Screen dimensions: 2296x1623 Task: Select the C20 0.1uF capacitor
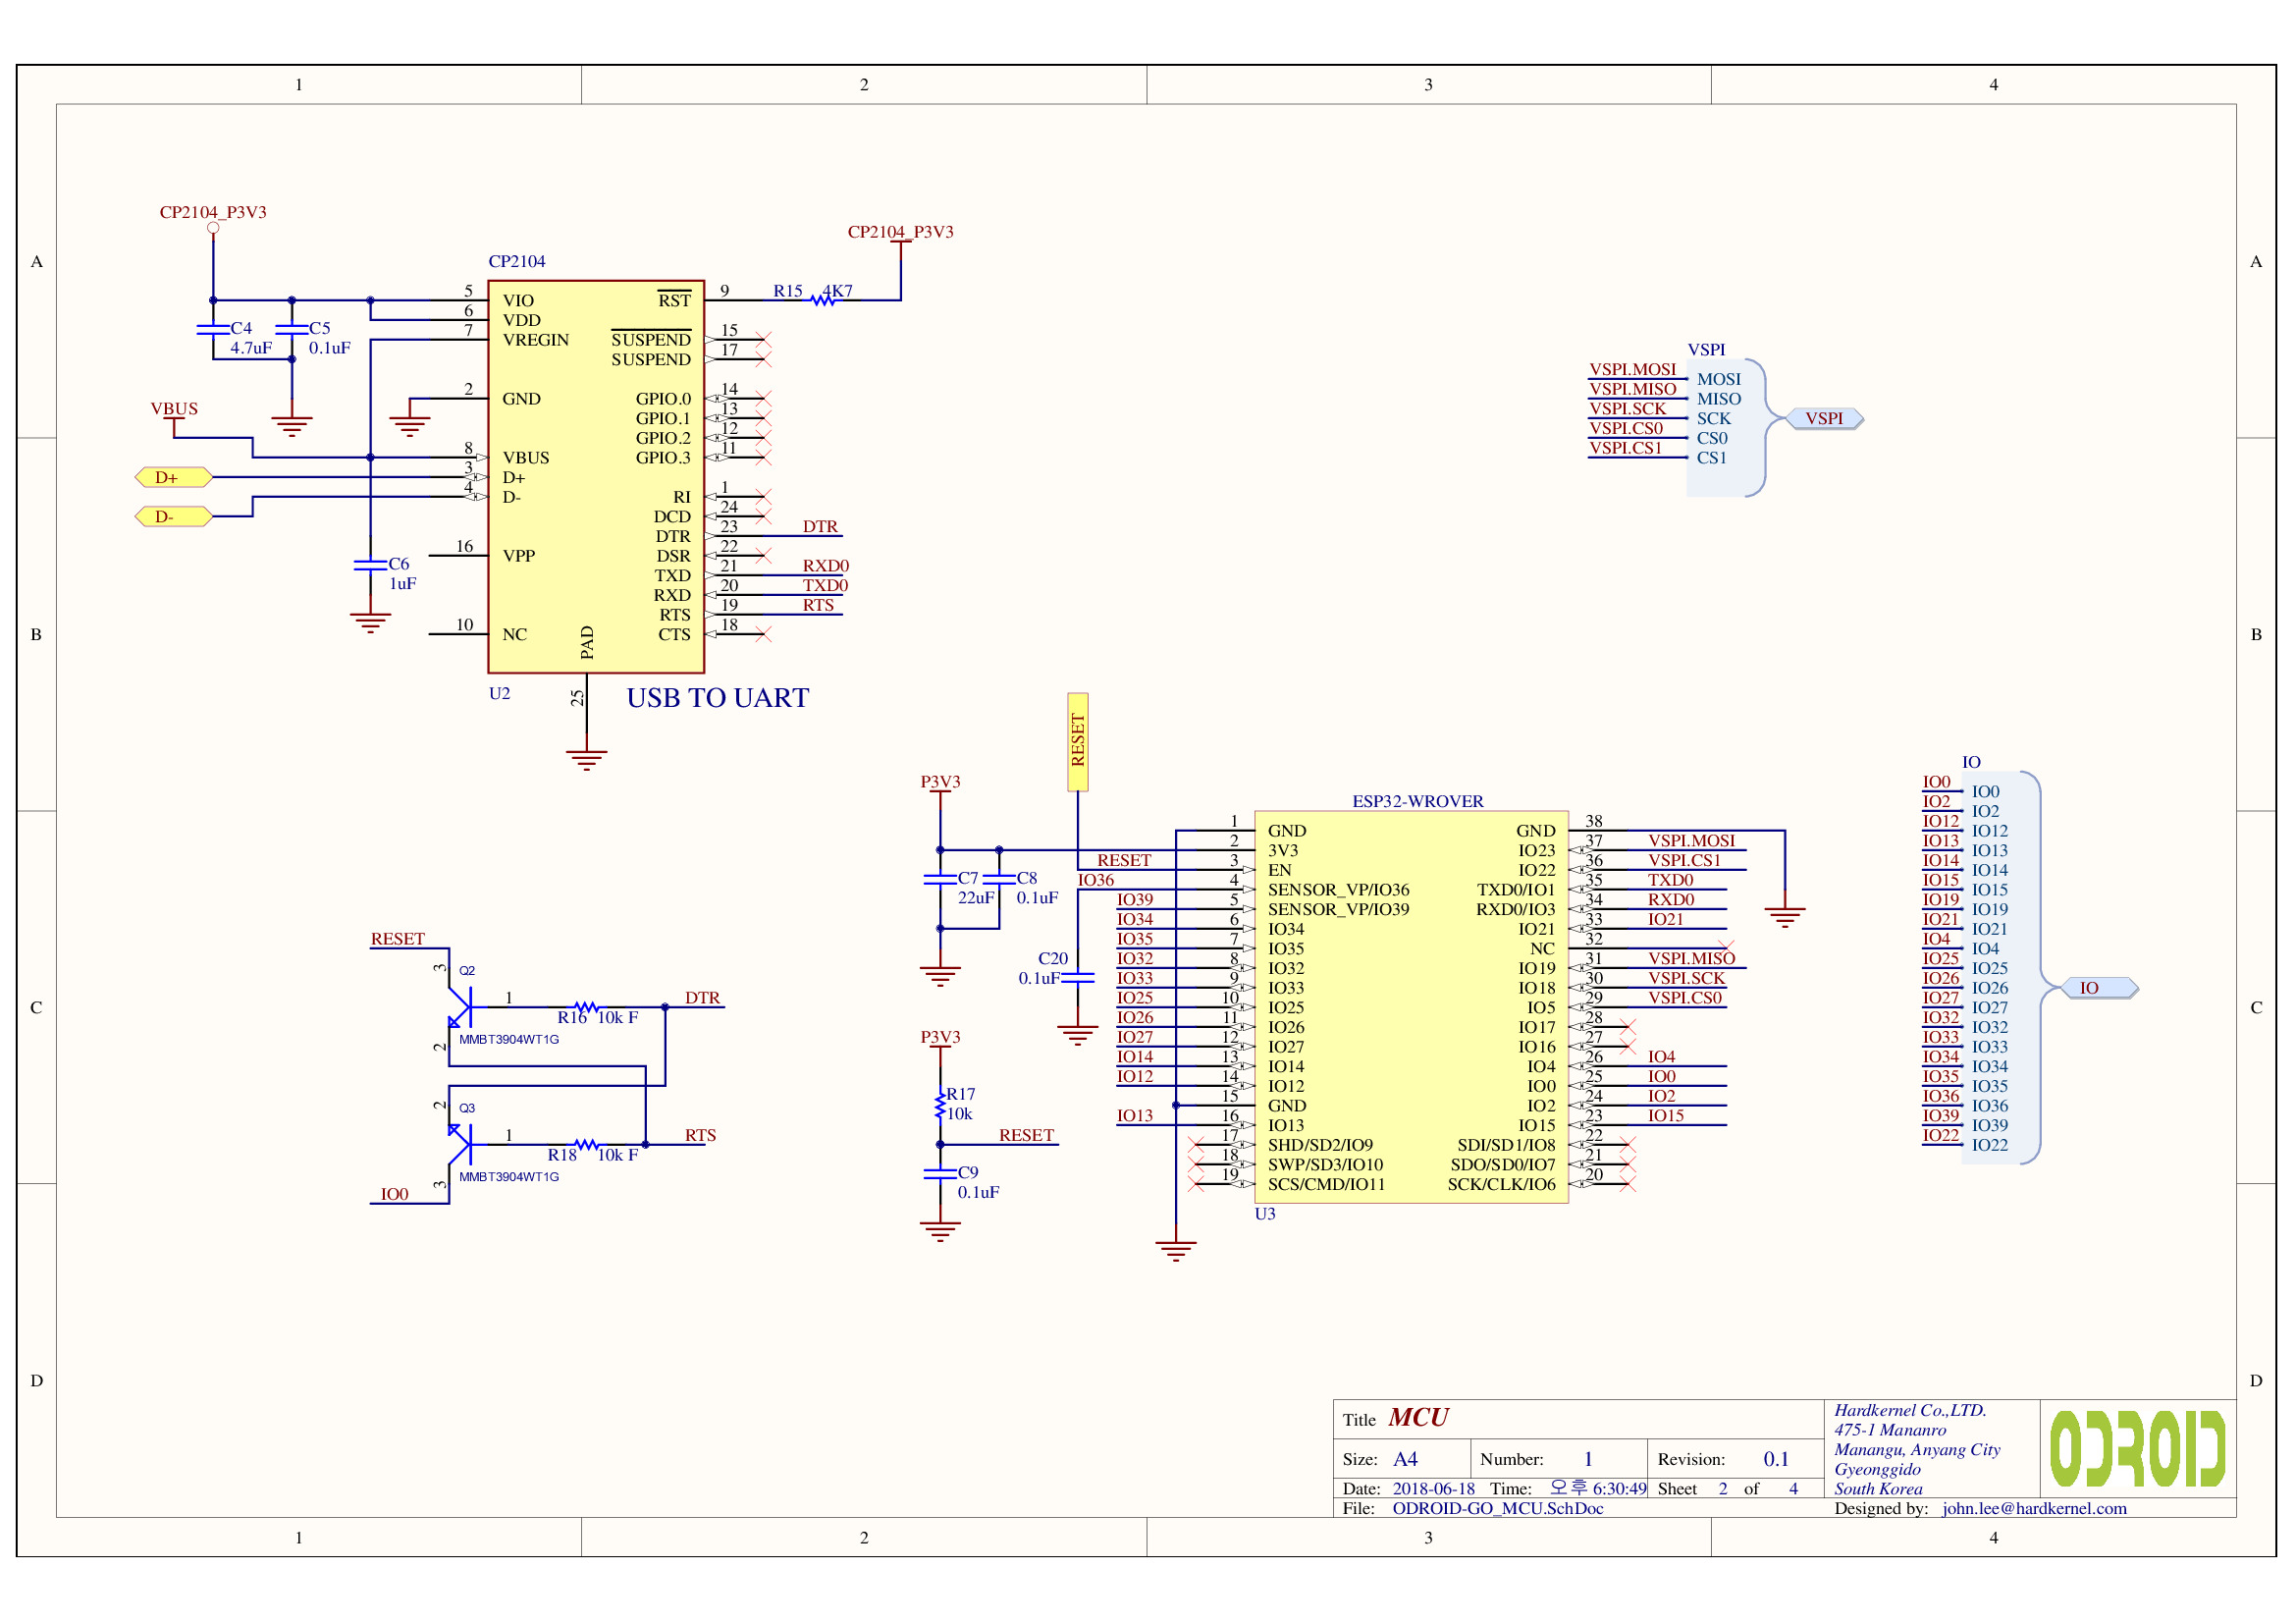coord(1077,977)
